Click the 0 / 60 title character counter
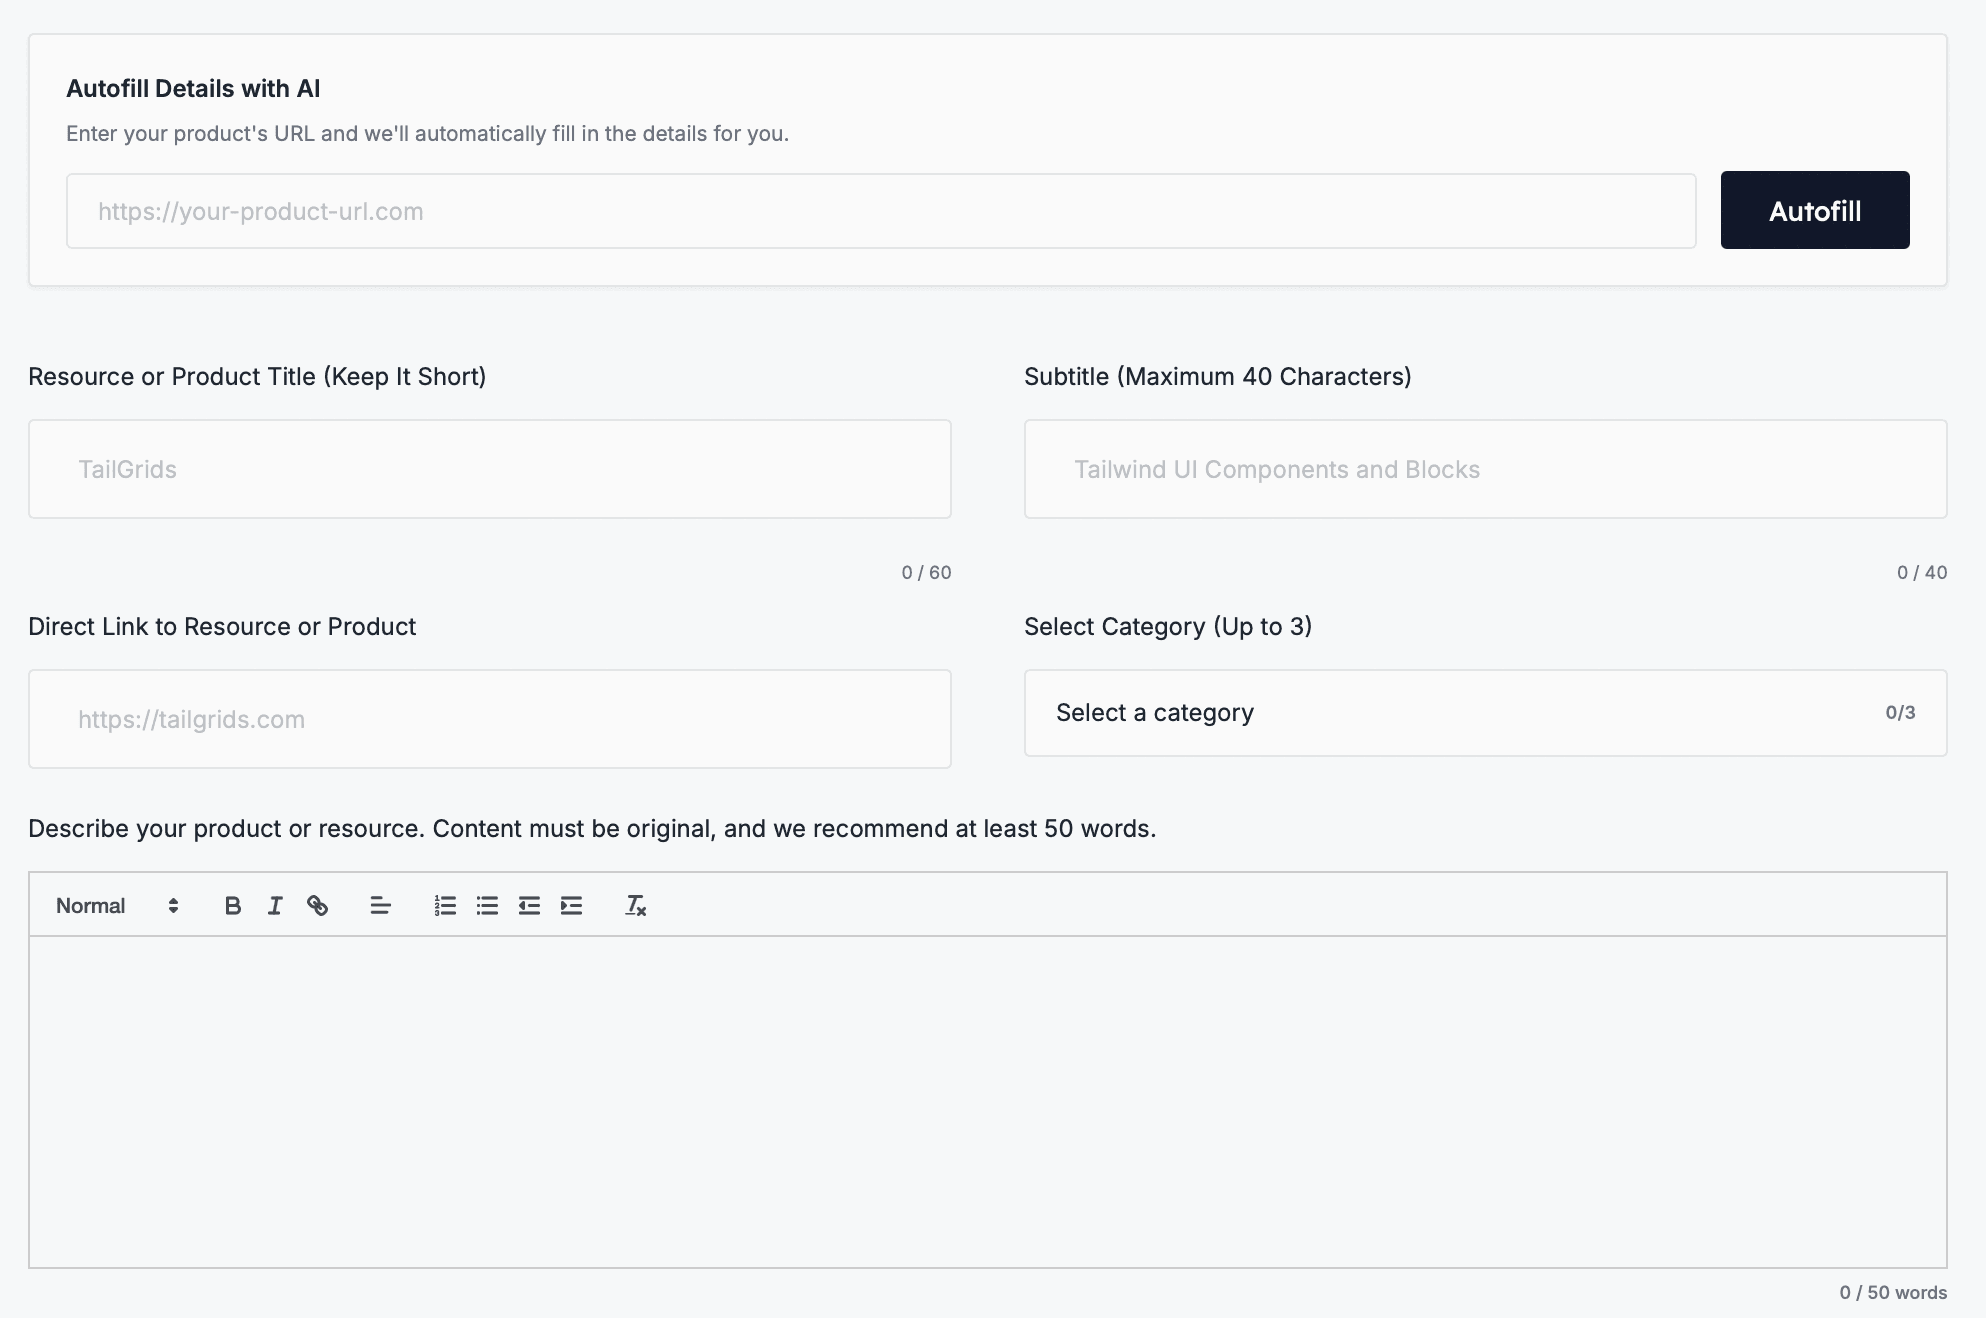The image size is (1986, 1318). (x=926, y=573)
